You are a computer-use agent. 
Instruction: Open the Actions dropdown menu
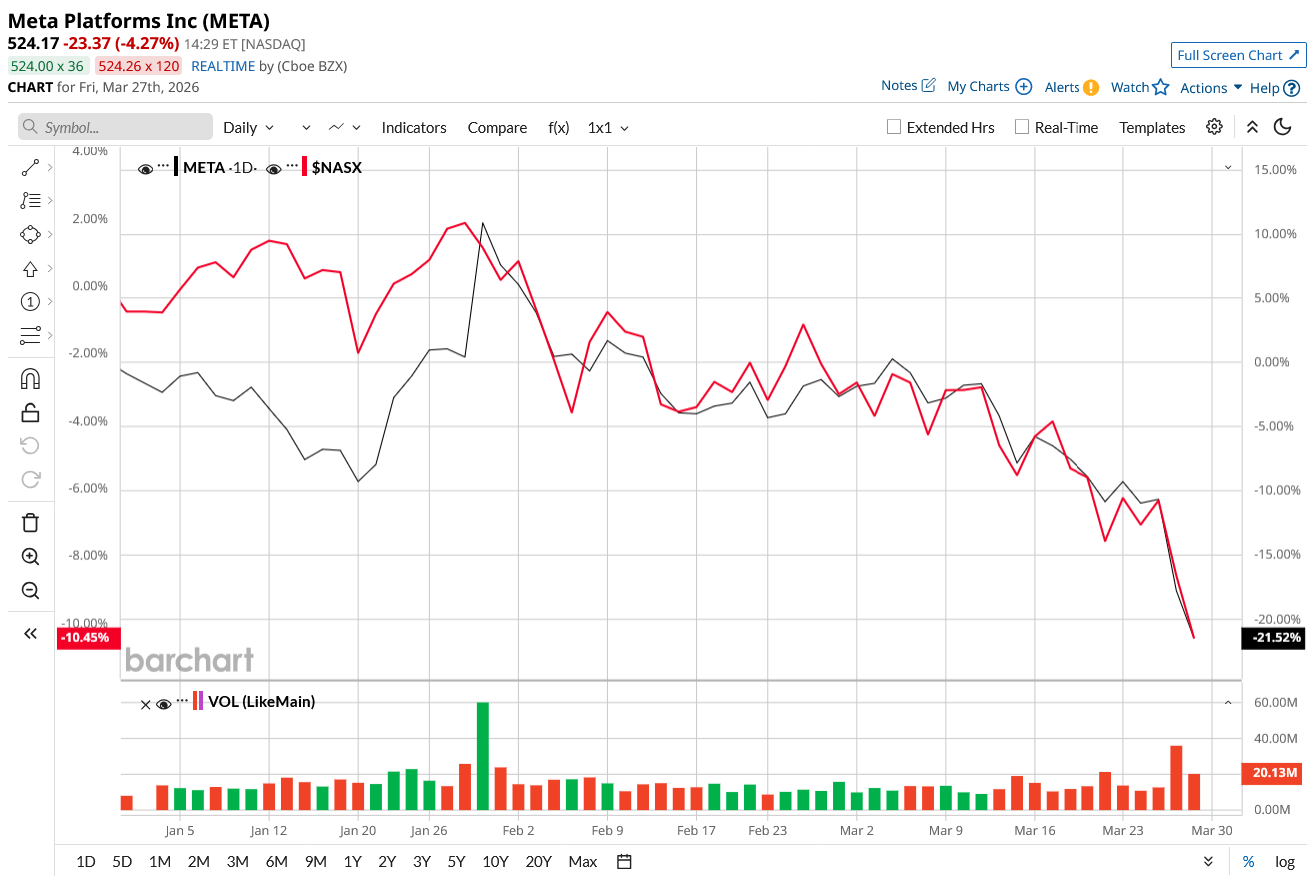1211,87
